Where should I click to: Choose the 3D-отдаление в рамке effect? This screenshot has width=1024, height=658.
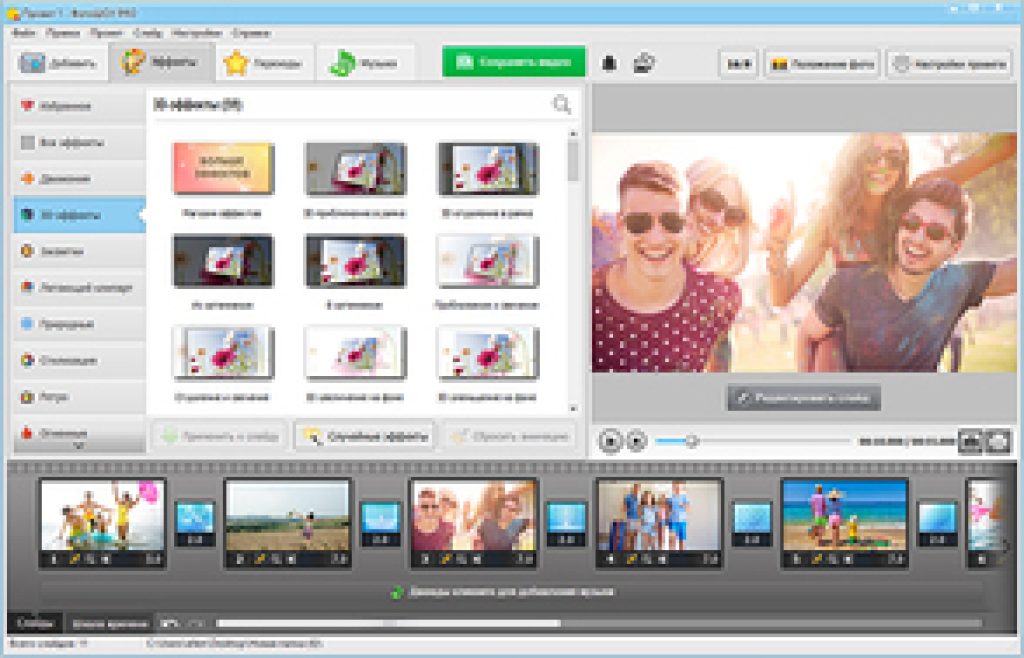(x=487, y=168)
